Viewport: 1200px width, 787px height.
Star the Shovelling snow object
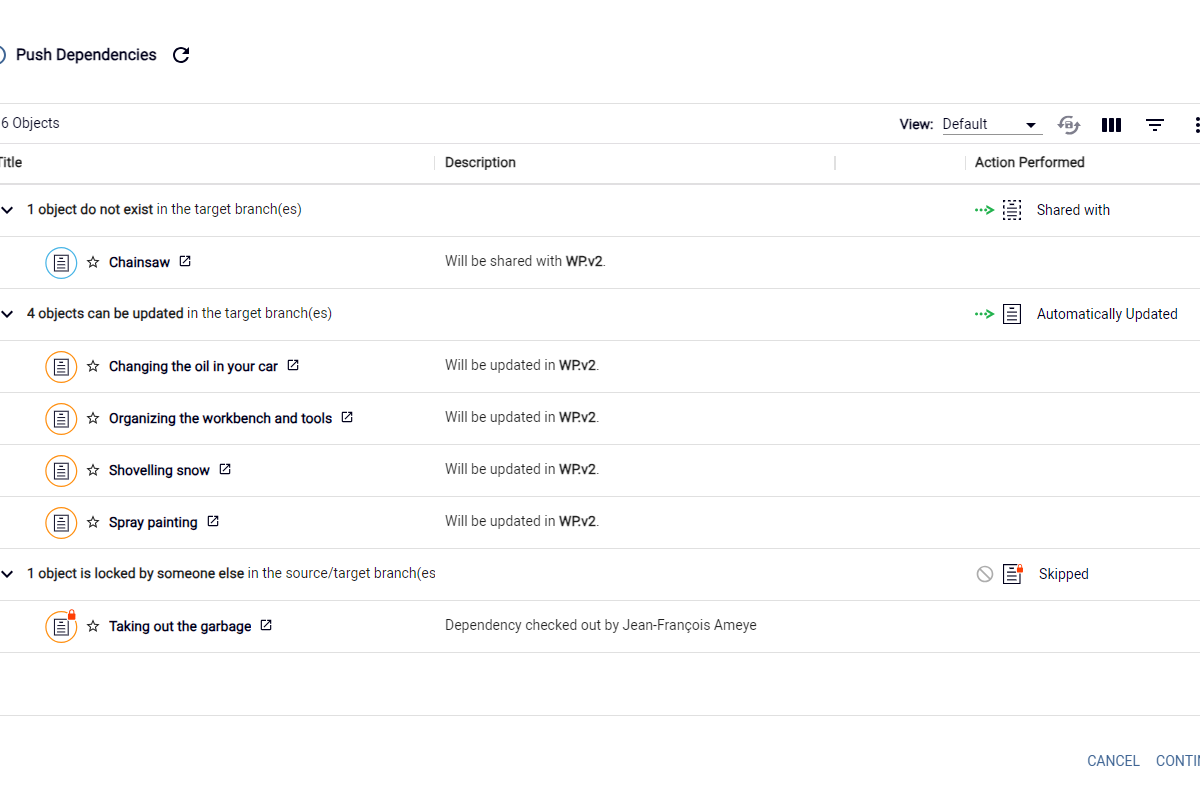tap(93, 470)
